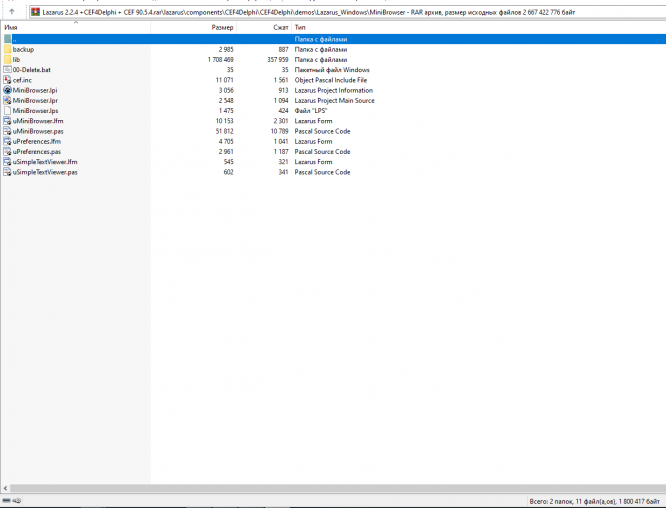Viewport: 666px width, 508px height.
Task: Click the uMiniBrowser.lfm form icon
Action: pos(7,121)
